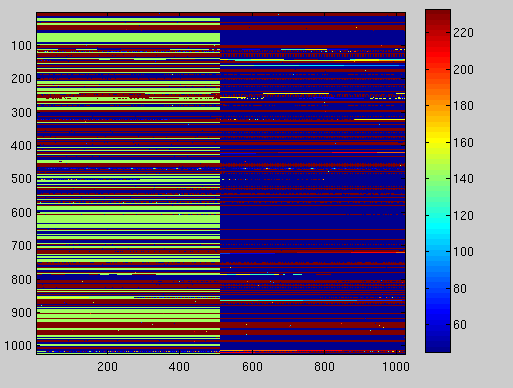
Task: Click colorbar tick label 180
Action: point(463,106)
